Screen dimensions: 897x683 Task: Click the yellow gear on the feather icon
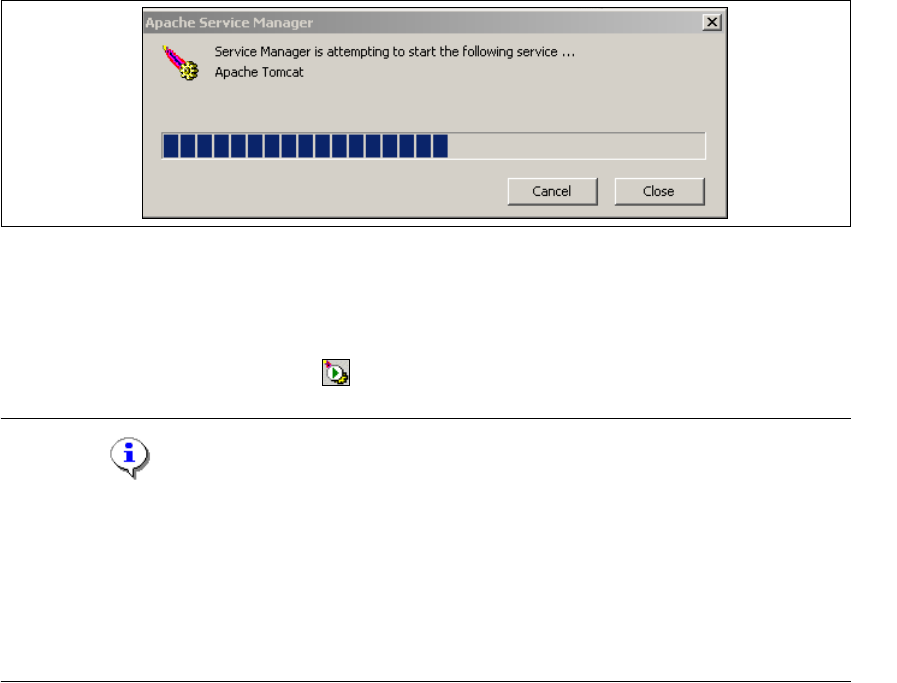(190, 71)
